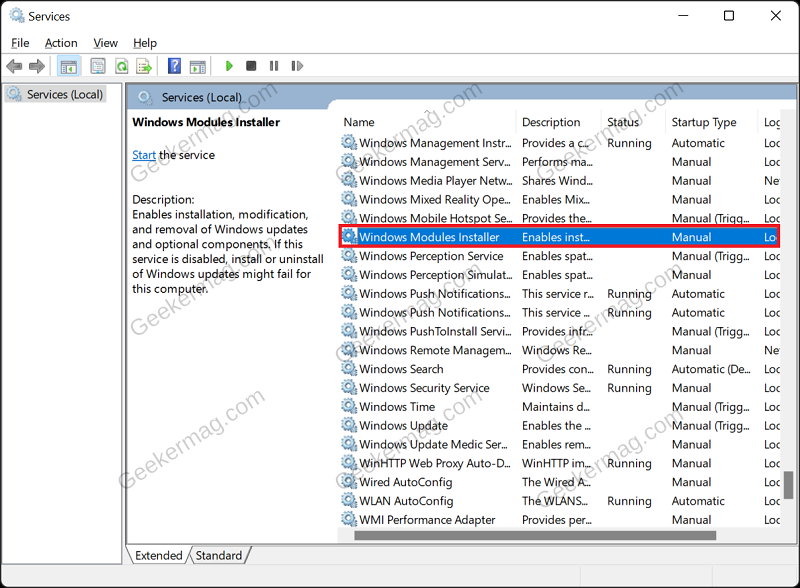Click the gear icon beside WinHTTP Web Proxy
This screenshot has height=588, width=800.
click(x=349, y=463)
